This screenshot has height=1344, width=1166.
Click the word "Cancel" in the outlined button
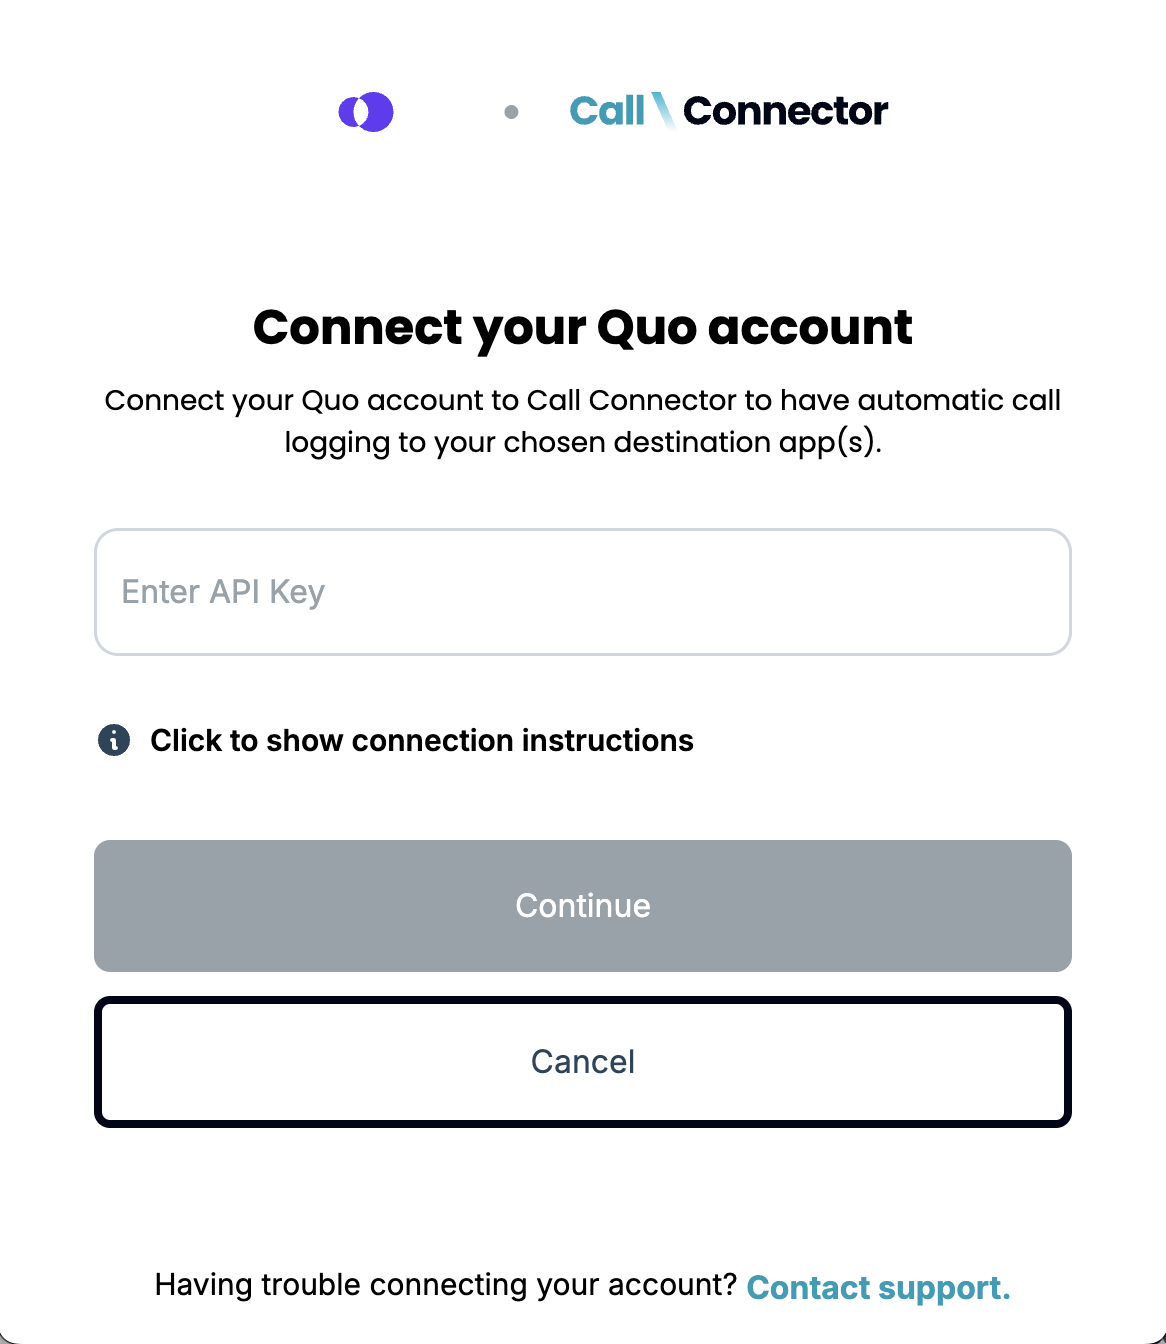[x=582, y=1062]
